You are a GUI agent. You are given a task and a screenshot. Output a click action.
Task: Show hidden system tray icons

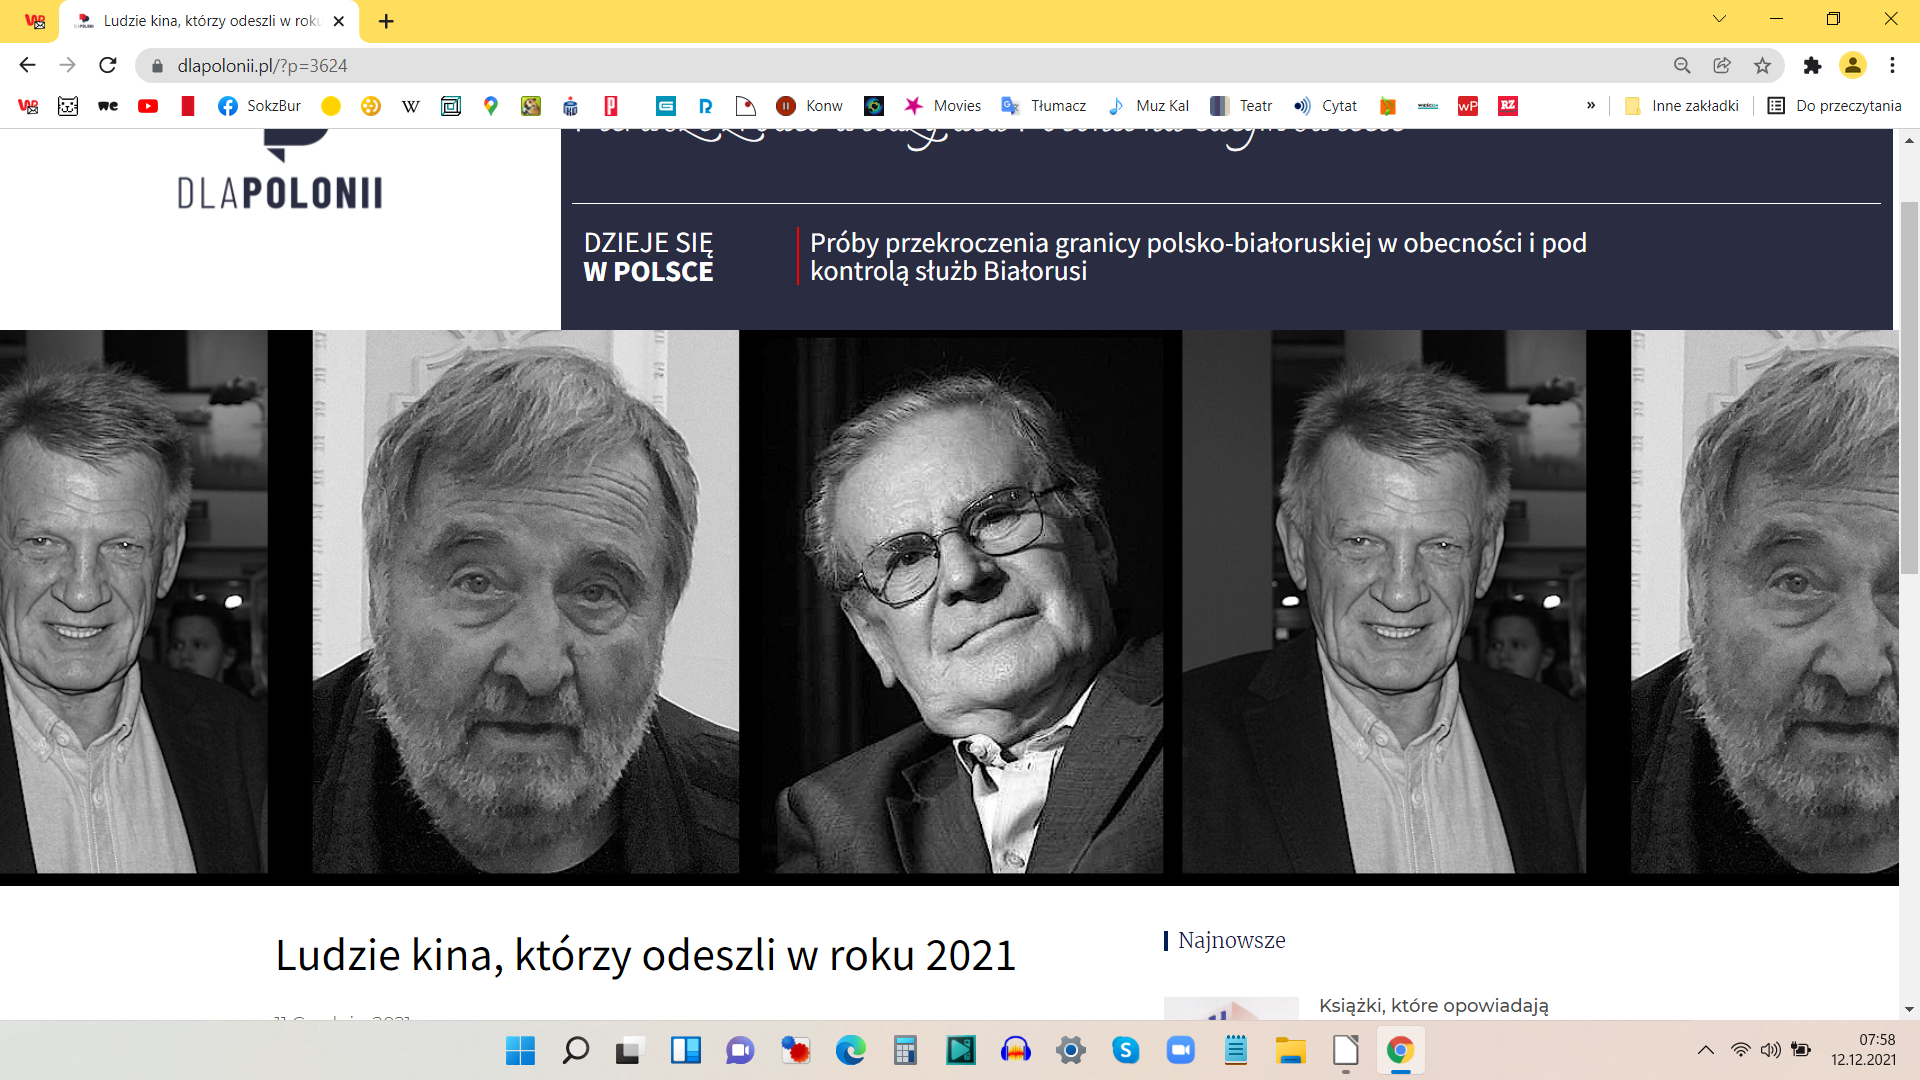pyautogui.click(x=1706, y=1050)
